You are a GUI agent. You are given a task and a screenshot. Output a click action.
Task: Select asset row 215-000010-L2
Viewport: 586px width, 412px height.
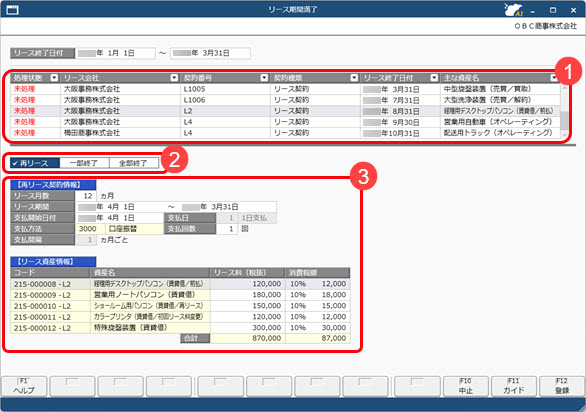click(x=180, y=306)
